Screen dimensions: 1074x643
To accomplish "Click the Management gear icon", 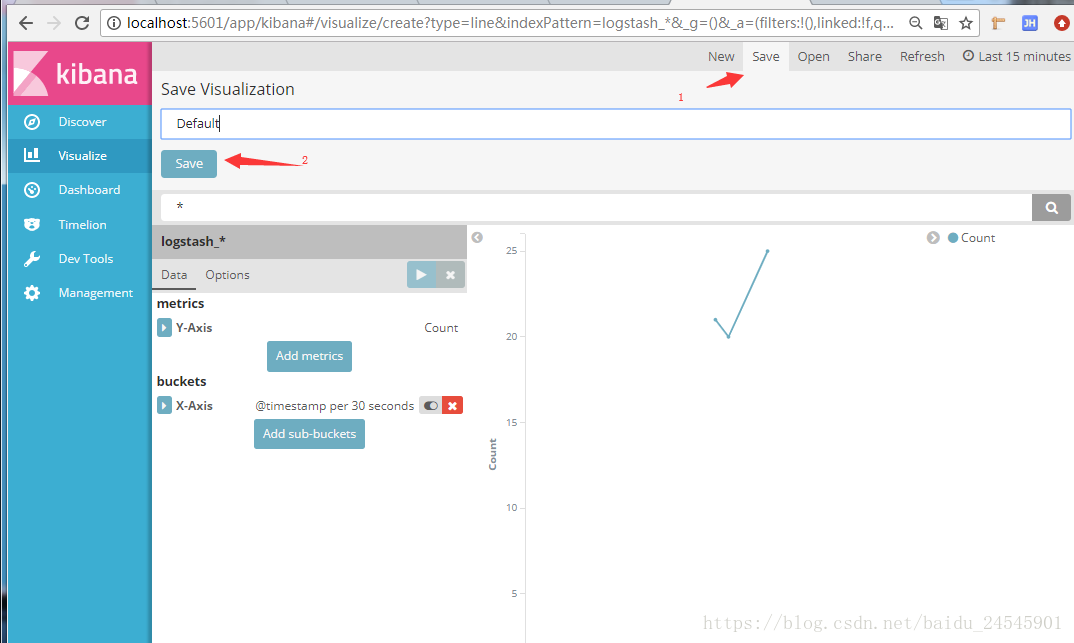I will pos(32,293).
